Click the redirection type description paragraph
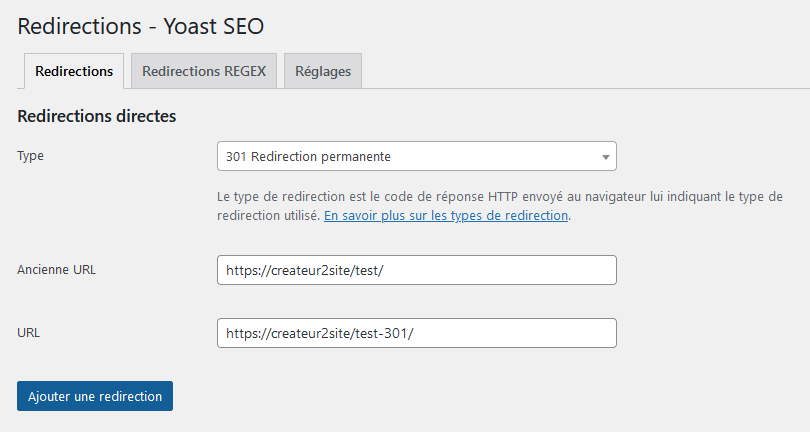This screenshot has height=432, width=810. pos(500,196)
